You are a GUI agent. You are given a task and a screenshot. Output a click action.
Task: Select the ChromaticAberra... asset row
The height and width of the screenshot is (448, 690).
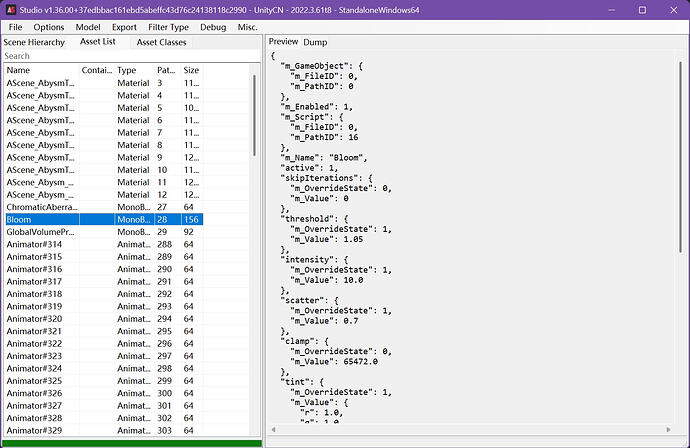point(40,206)
